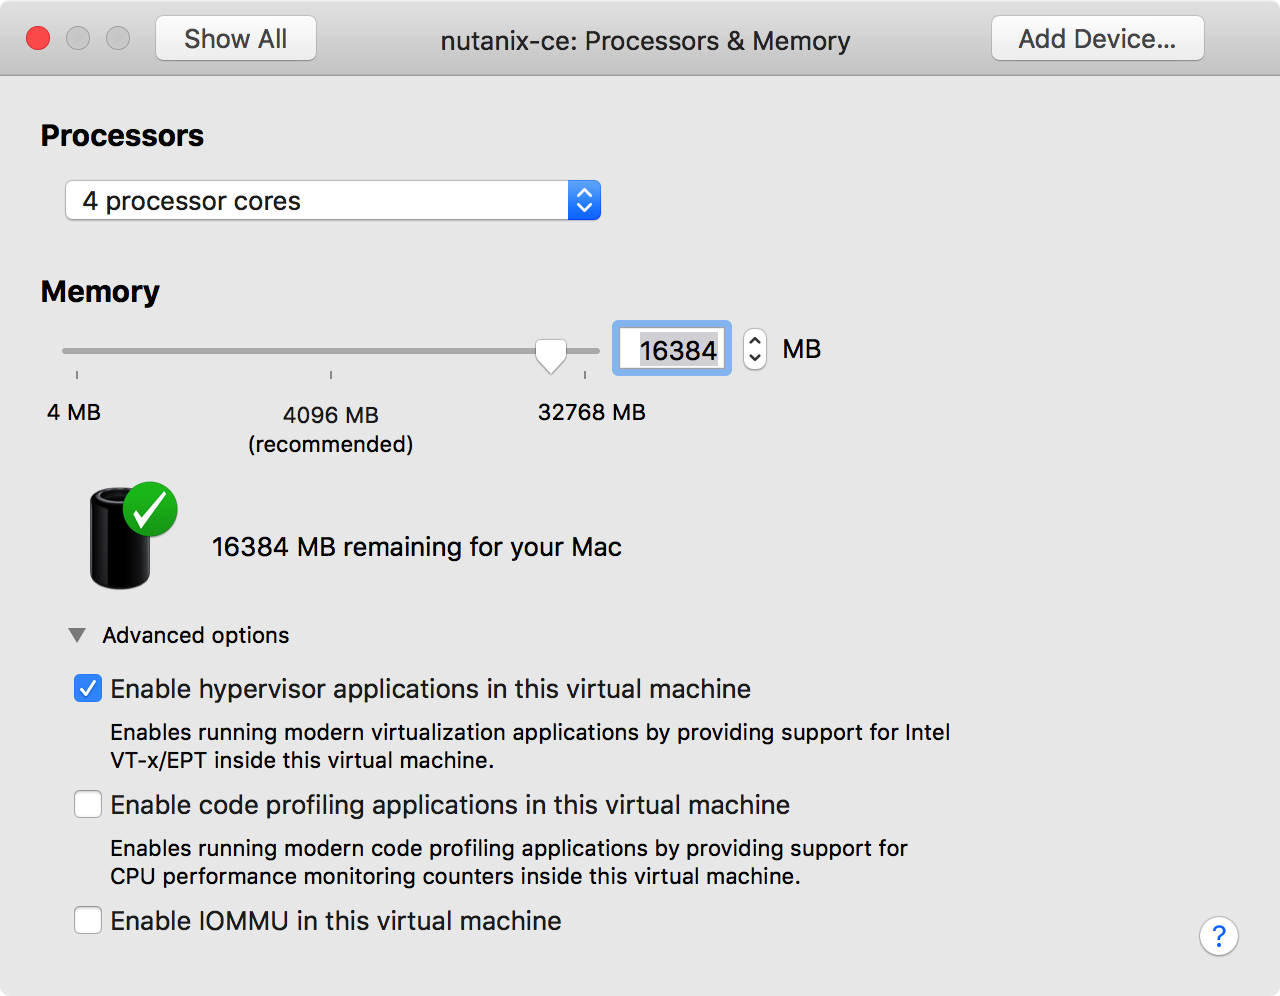
Task: Click the 32768 MB maximum label
Action: coord(591,412)
